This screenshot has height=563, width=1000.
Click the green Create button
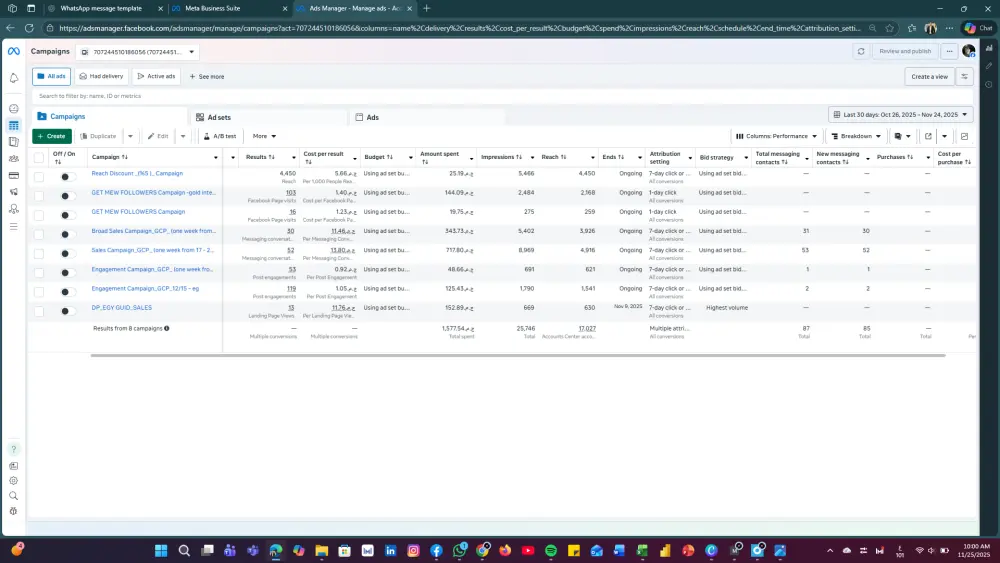click(52, 136)
